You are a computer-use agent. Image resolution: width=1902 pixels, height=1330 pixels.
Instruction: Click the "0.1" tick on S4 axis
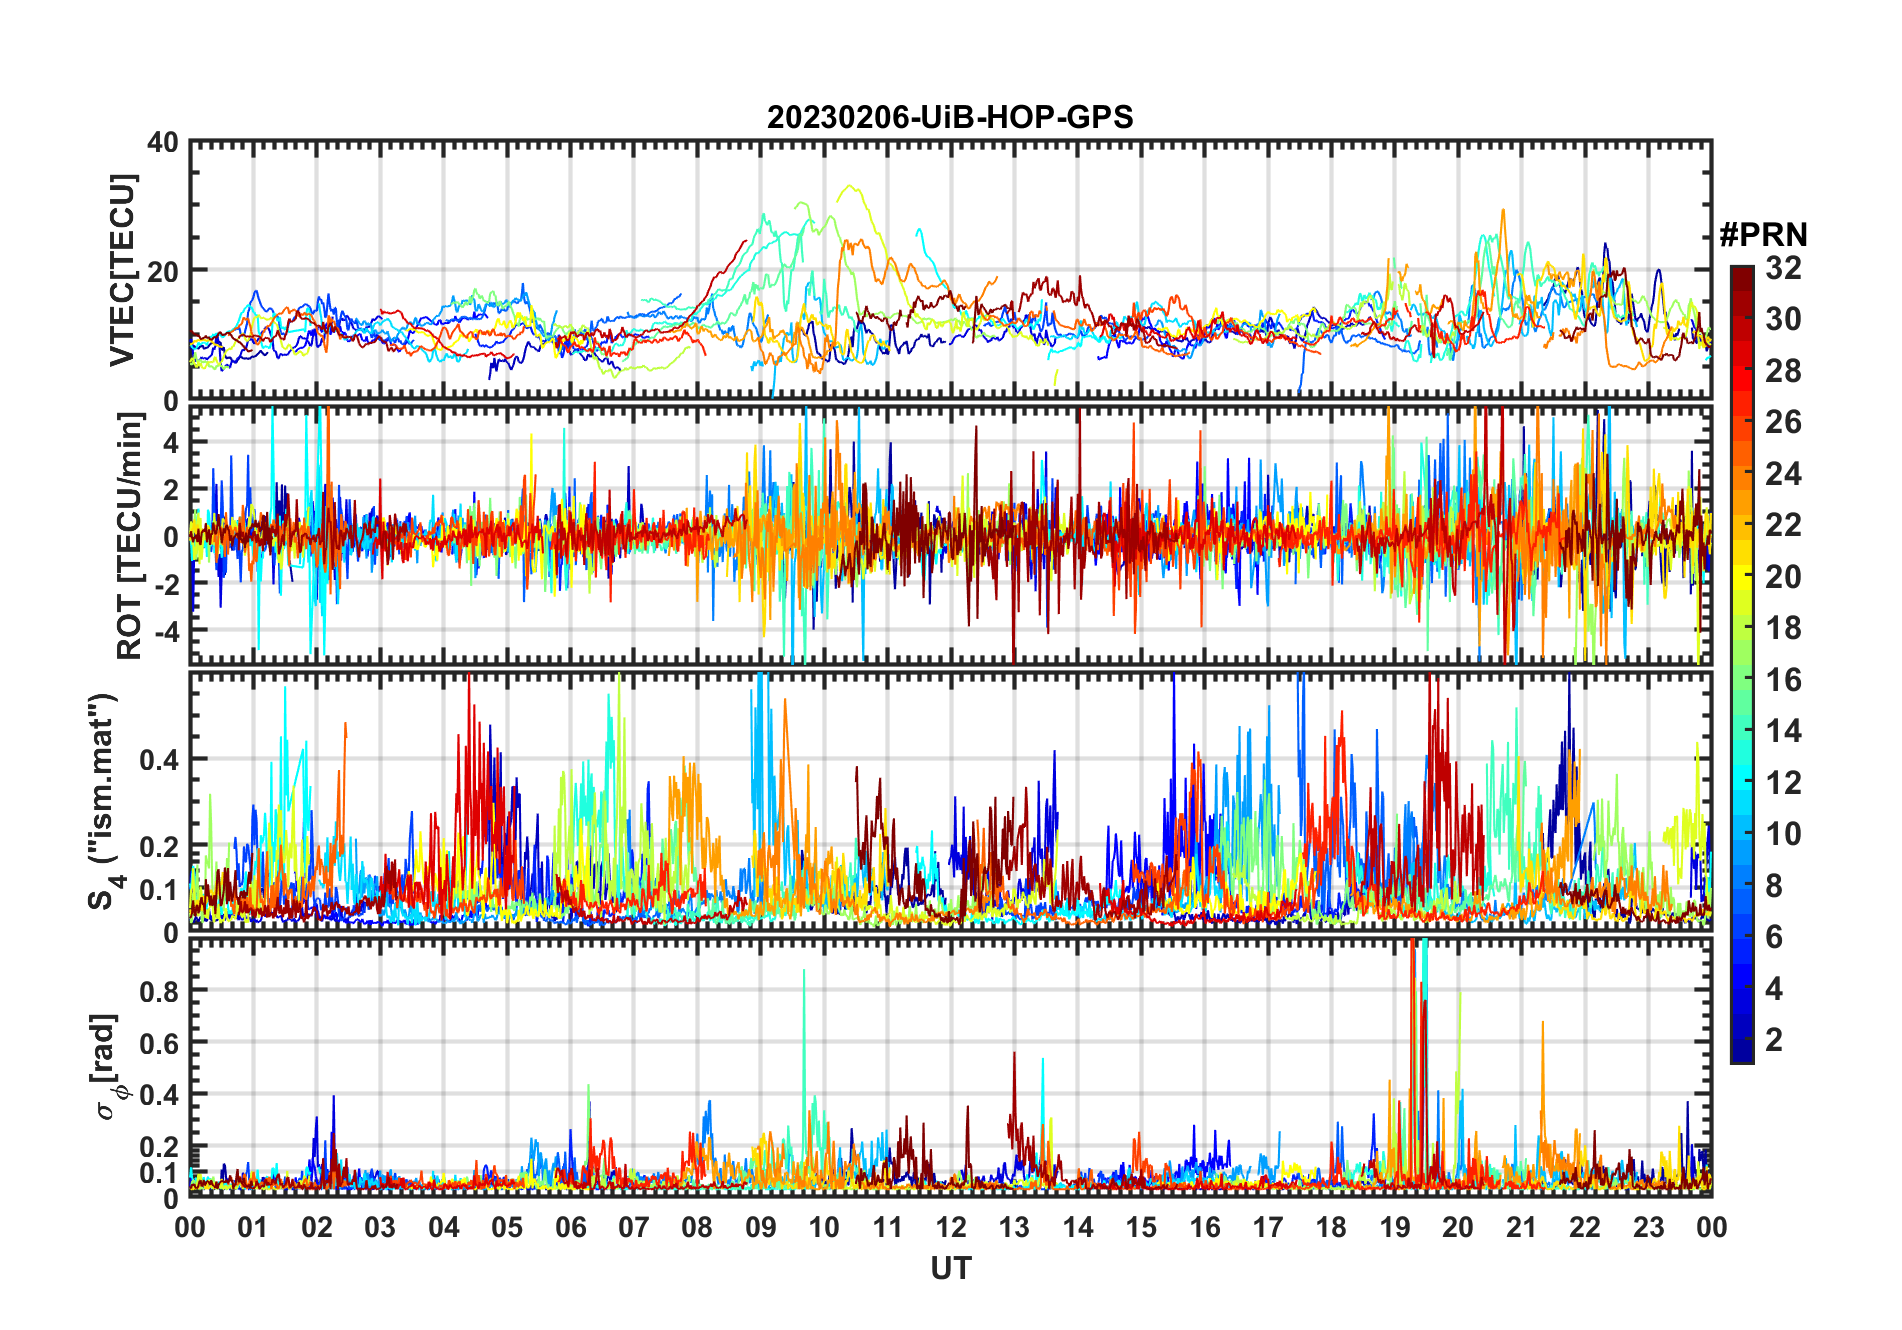pyautogui.click(x=159, y=890)
